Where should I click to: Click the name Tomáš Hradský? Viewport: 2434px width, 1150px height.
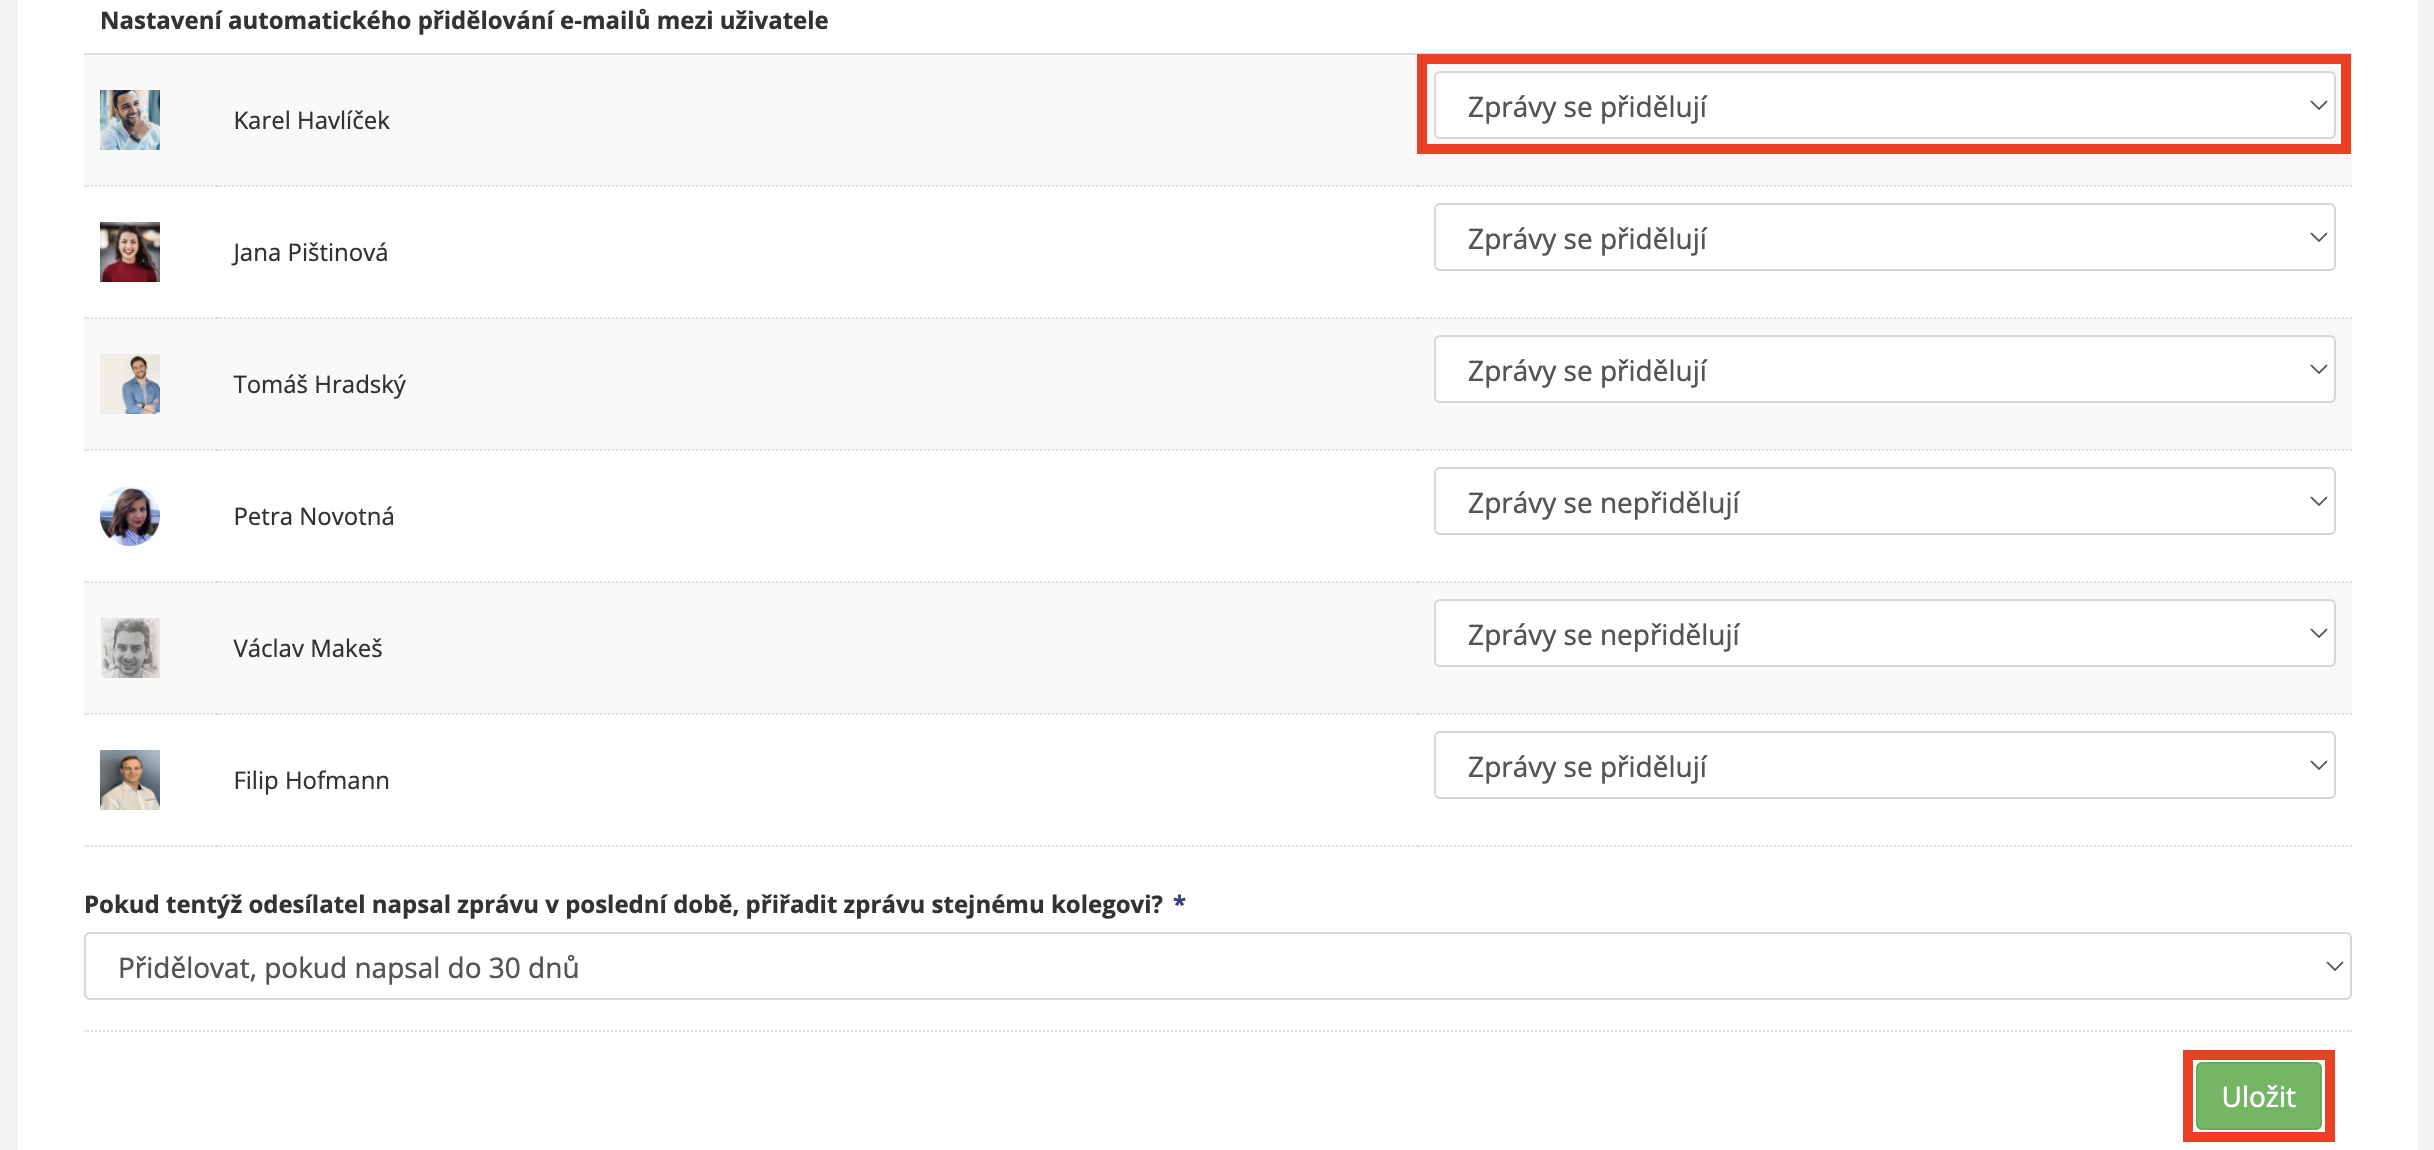[x=319, y=385]
